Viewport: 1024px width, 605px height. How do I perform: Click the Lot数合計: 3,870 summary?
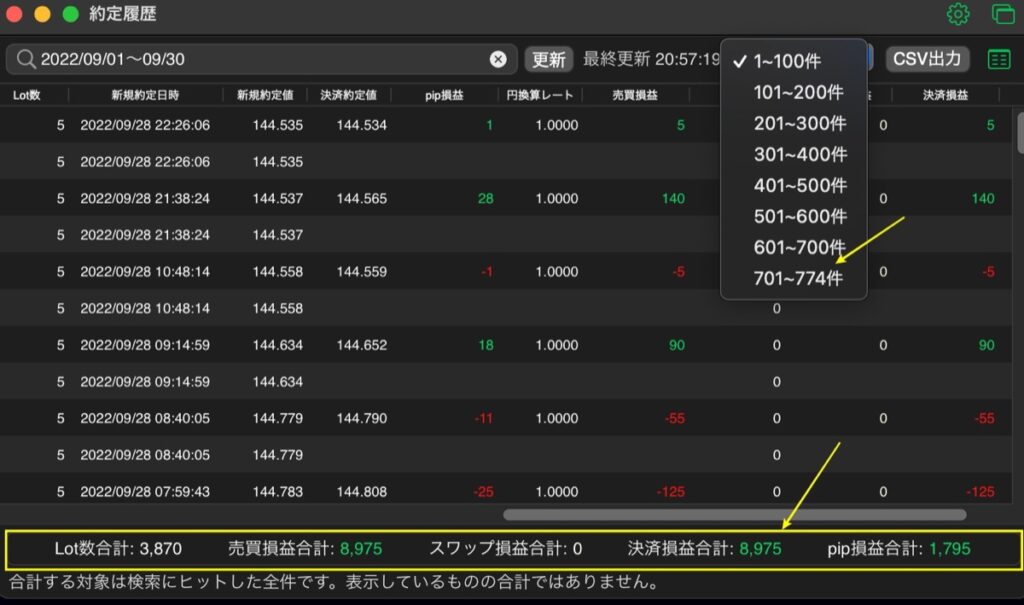pos(118,549)
